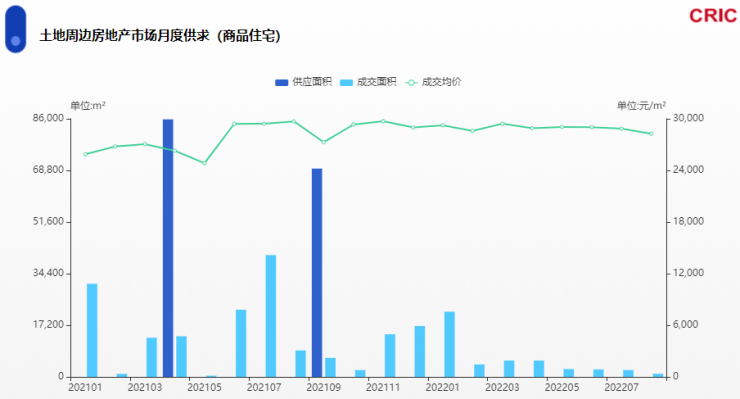
Task: Click the light blue bar at 202207
Action: [628, 374]
